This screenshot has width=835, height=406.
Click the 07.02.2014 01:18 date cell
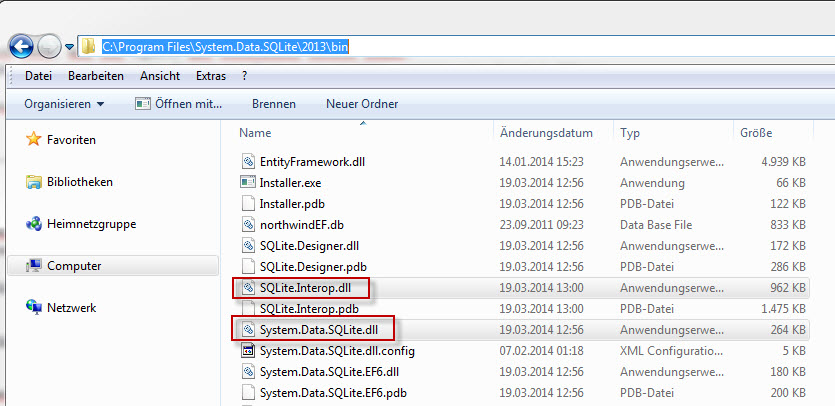(542, 351)
